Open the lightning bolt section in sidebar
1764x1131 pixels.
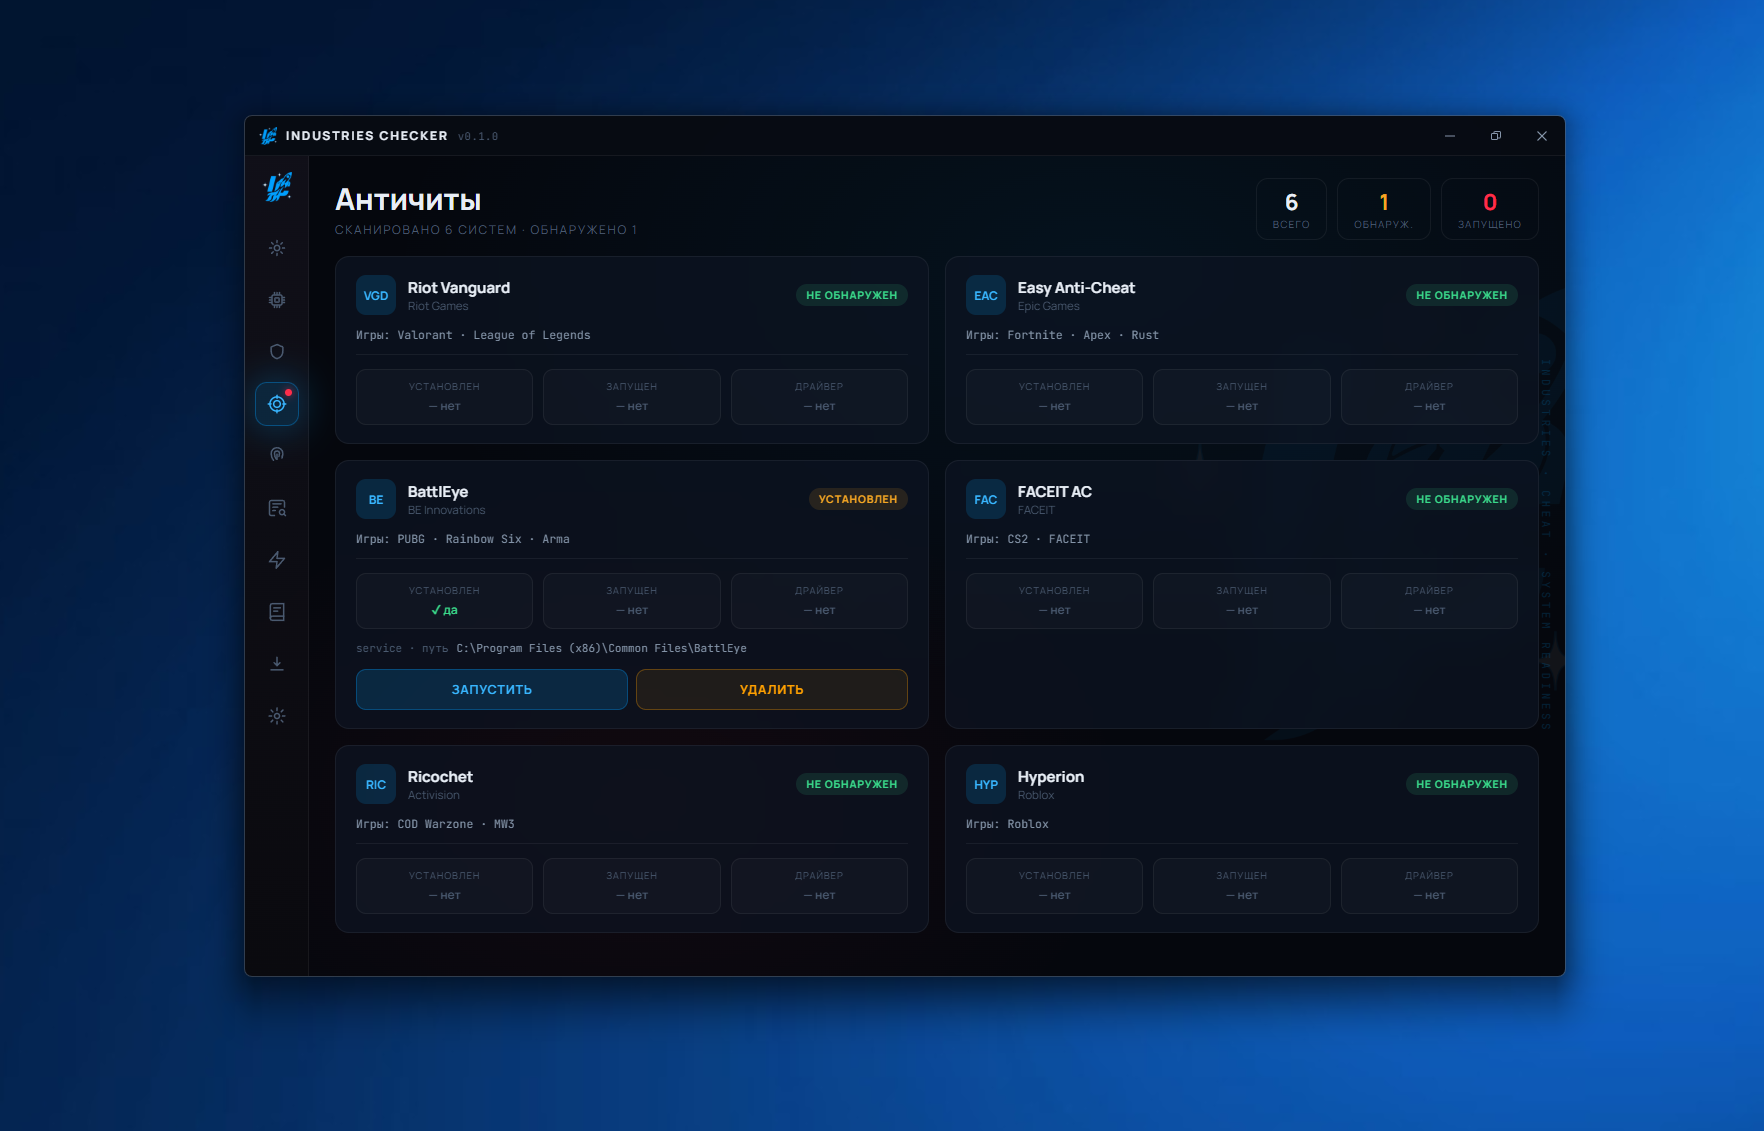(x=277, y=560)
